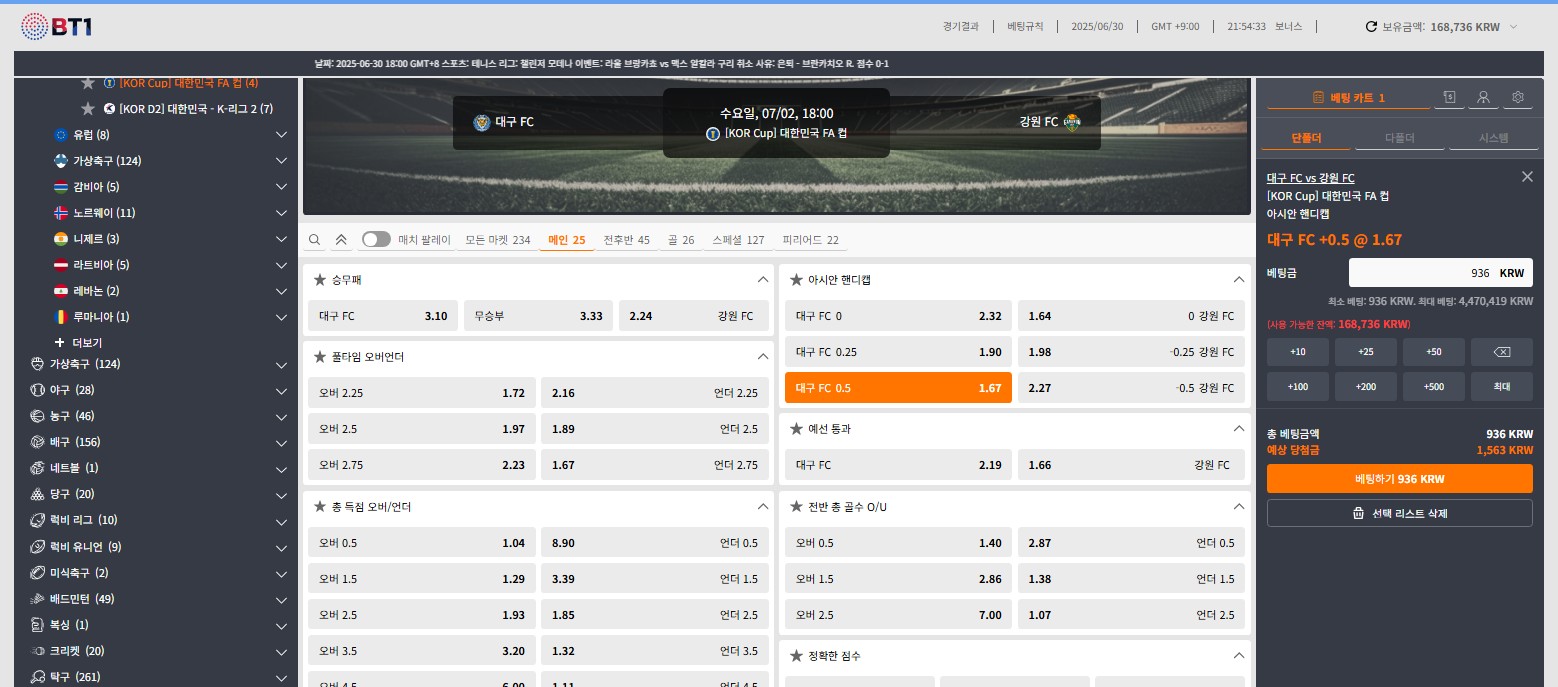Expand the 라트비아 (5) country list
The width and height of the screenshot is (1558, 687).
tap(281, 265)
